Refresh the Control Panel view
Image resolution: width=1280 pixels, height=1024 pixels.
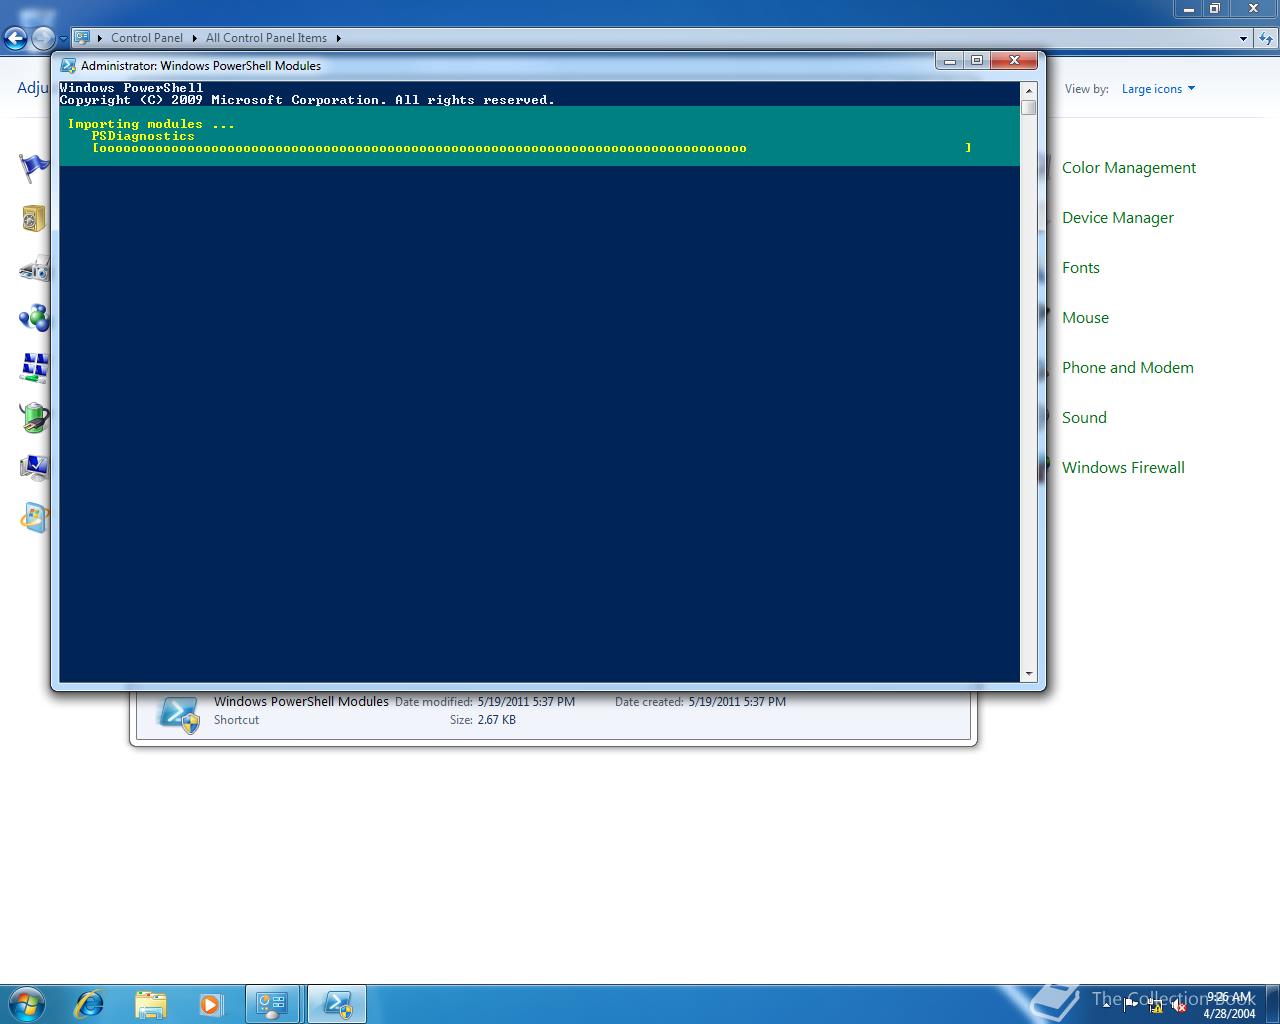click(1266, 38)
